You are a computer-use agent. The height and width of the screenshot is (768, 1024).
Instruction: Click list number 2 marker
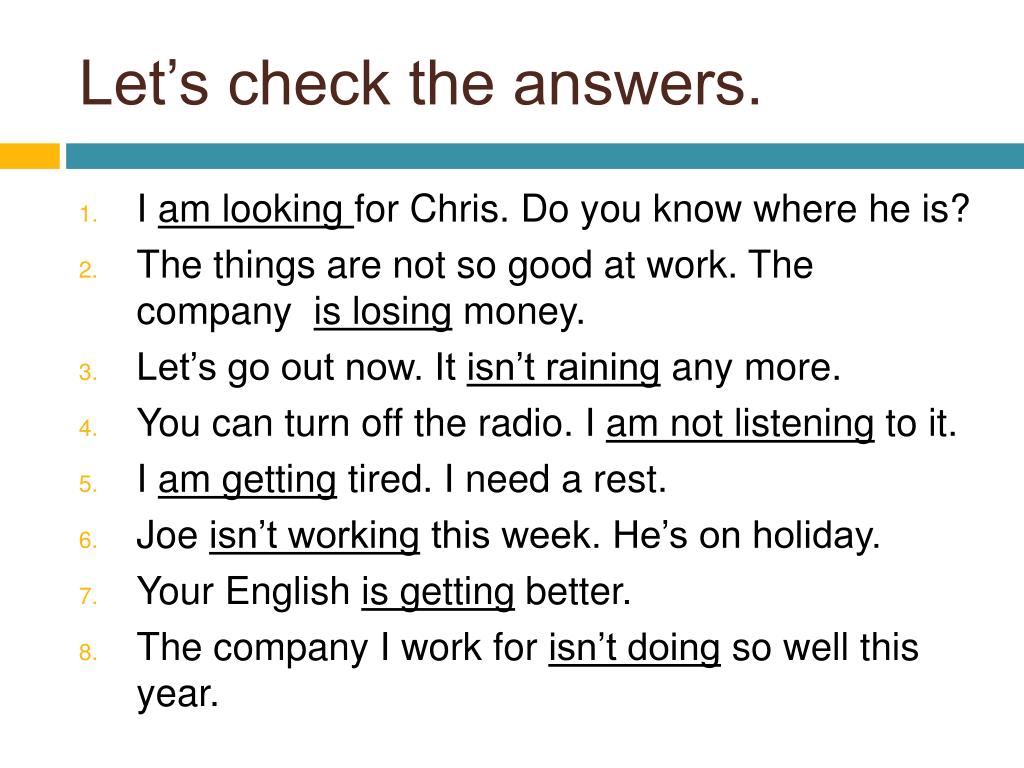pyautogui.click(x=88, y=270)
